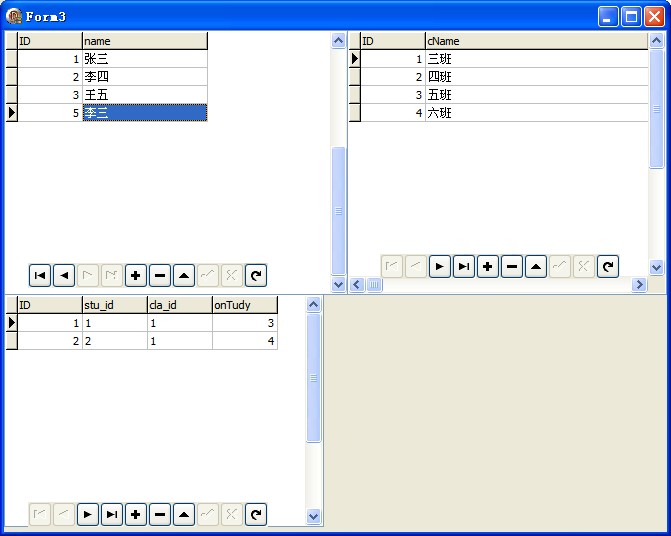Edit record in name grid navigator
The image size is (671, 536).
(x=184, y=275)
